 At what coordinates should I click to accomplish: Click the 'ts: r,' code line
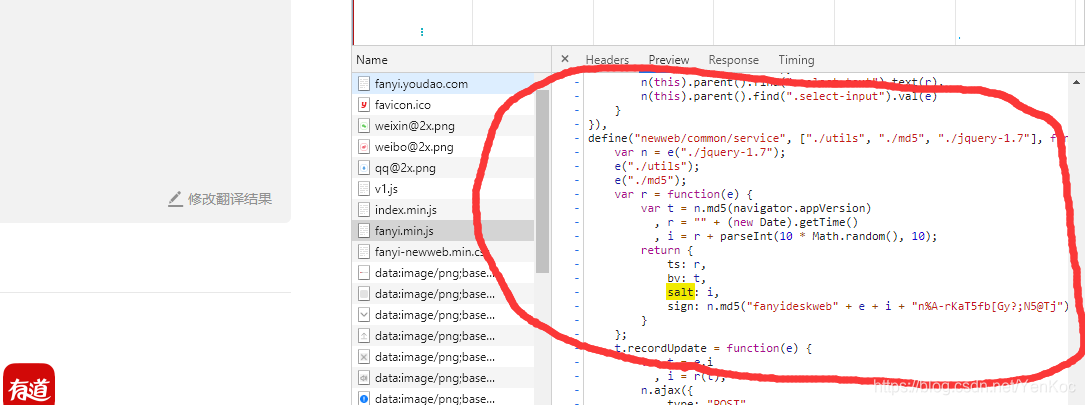coord(686,264)
